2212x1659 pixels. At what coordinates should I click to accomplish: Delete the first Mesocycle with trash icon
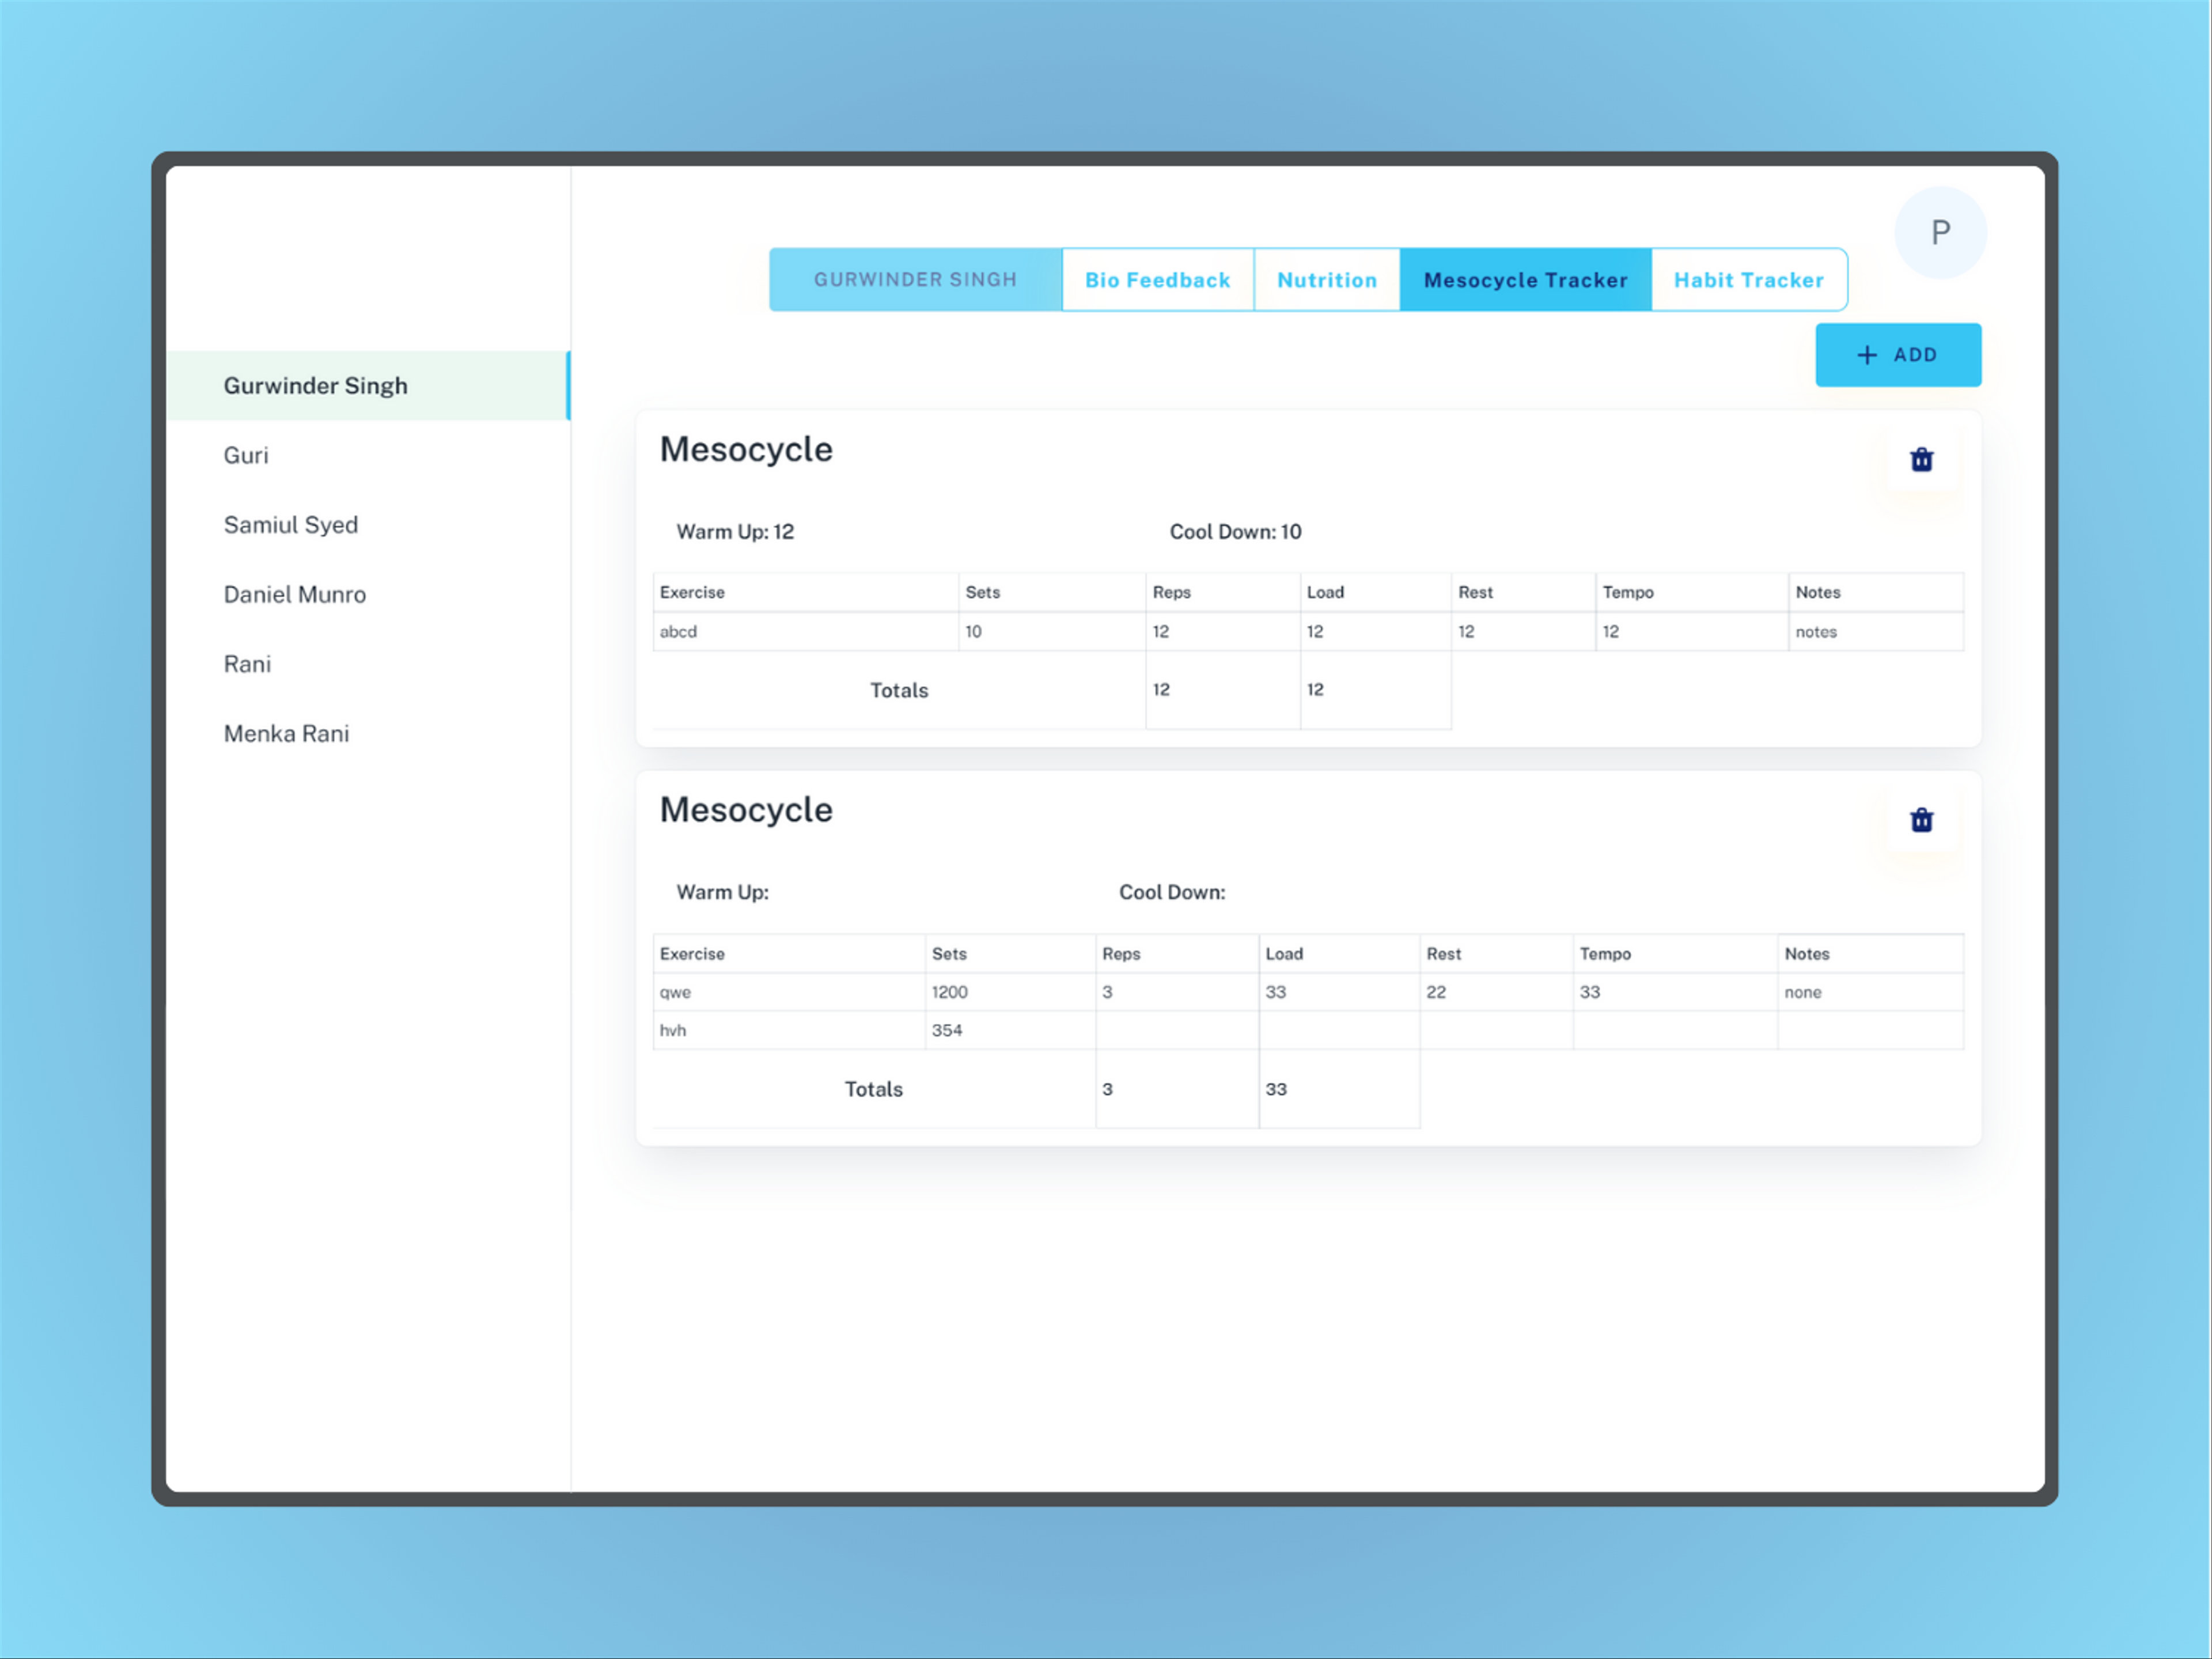pyautogui.click(x=1921, y=459)
